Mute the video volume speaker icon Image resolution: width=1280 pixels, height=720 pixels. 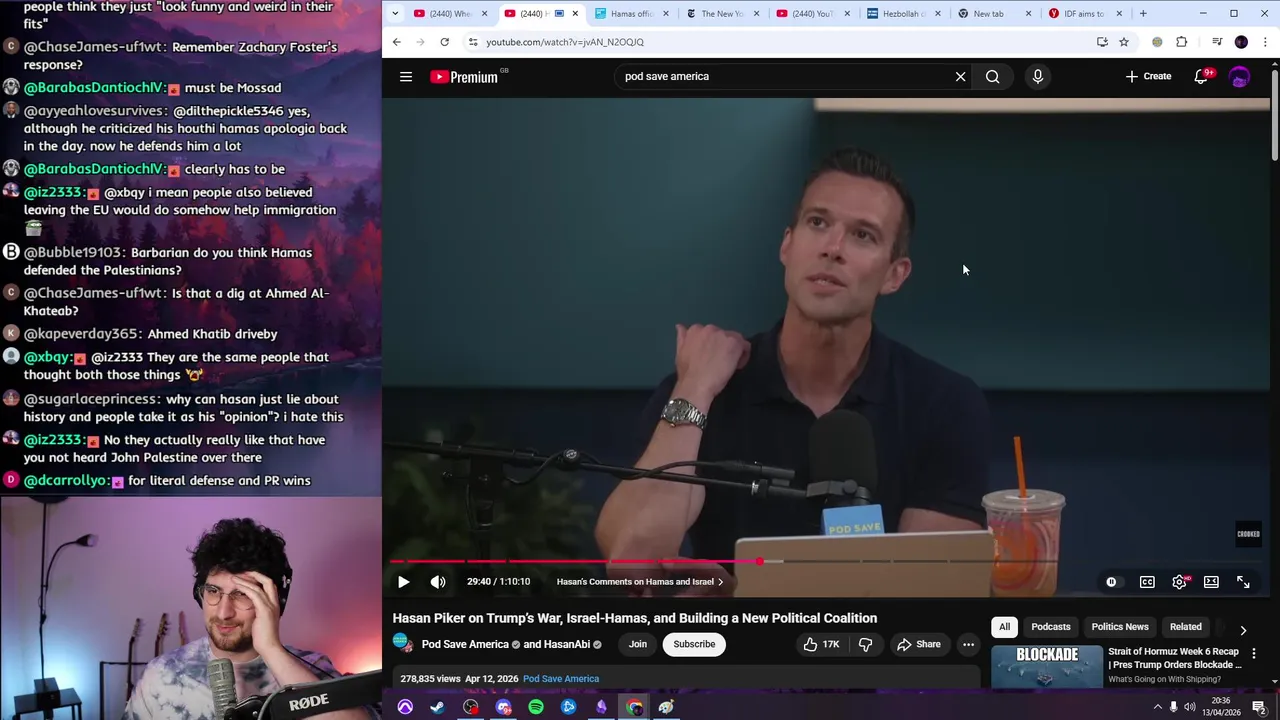(x=438, y=582)
